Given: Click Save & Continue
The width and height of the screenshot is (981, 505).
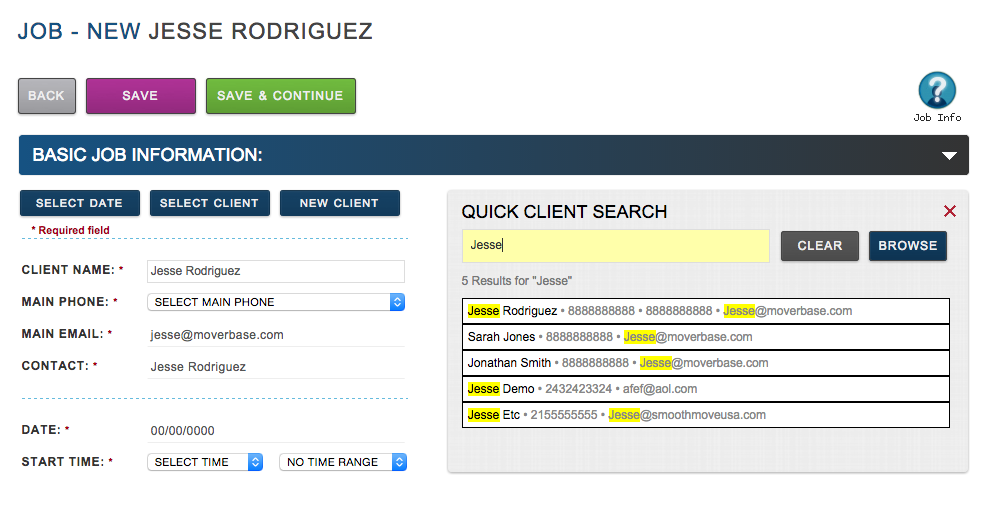Looking at the screenshot, I should [x=280, y=96].
